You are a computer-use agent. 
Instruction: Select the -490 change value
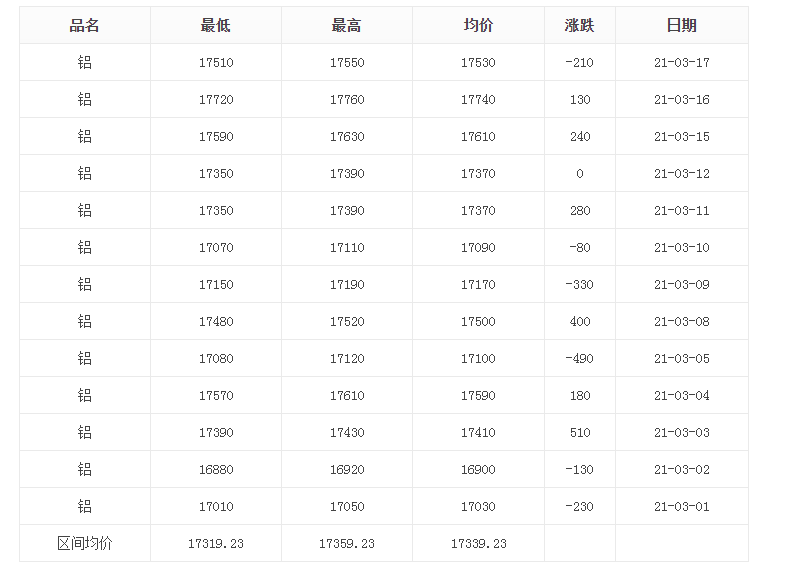click(579, 359)
